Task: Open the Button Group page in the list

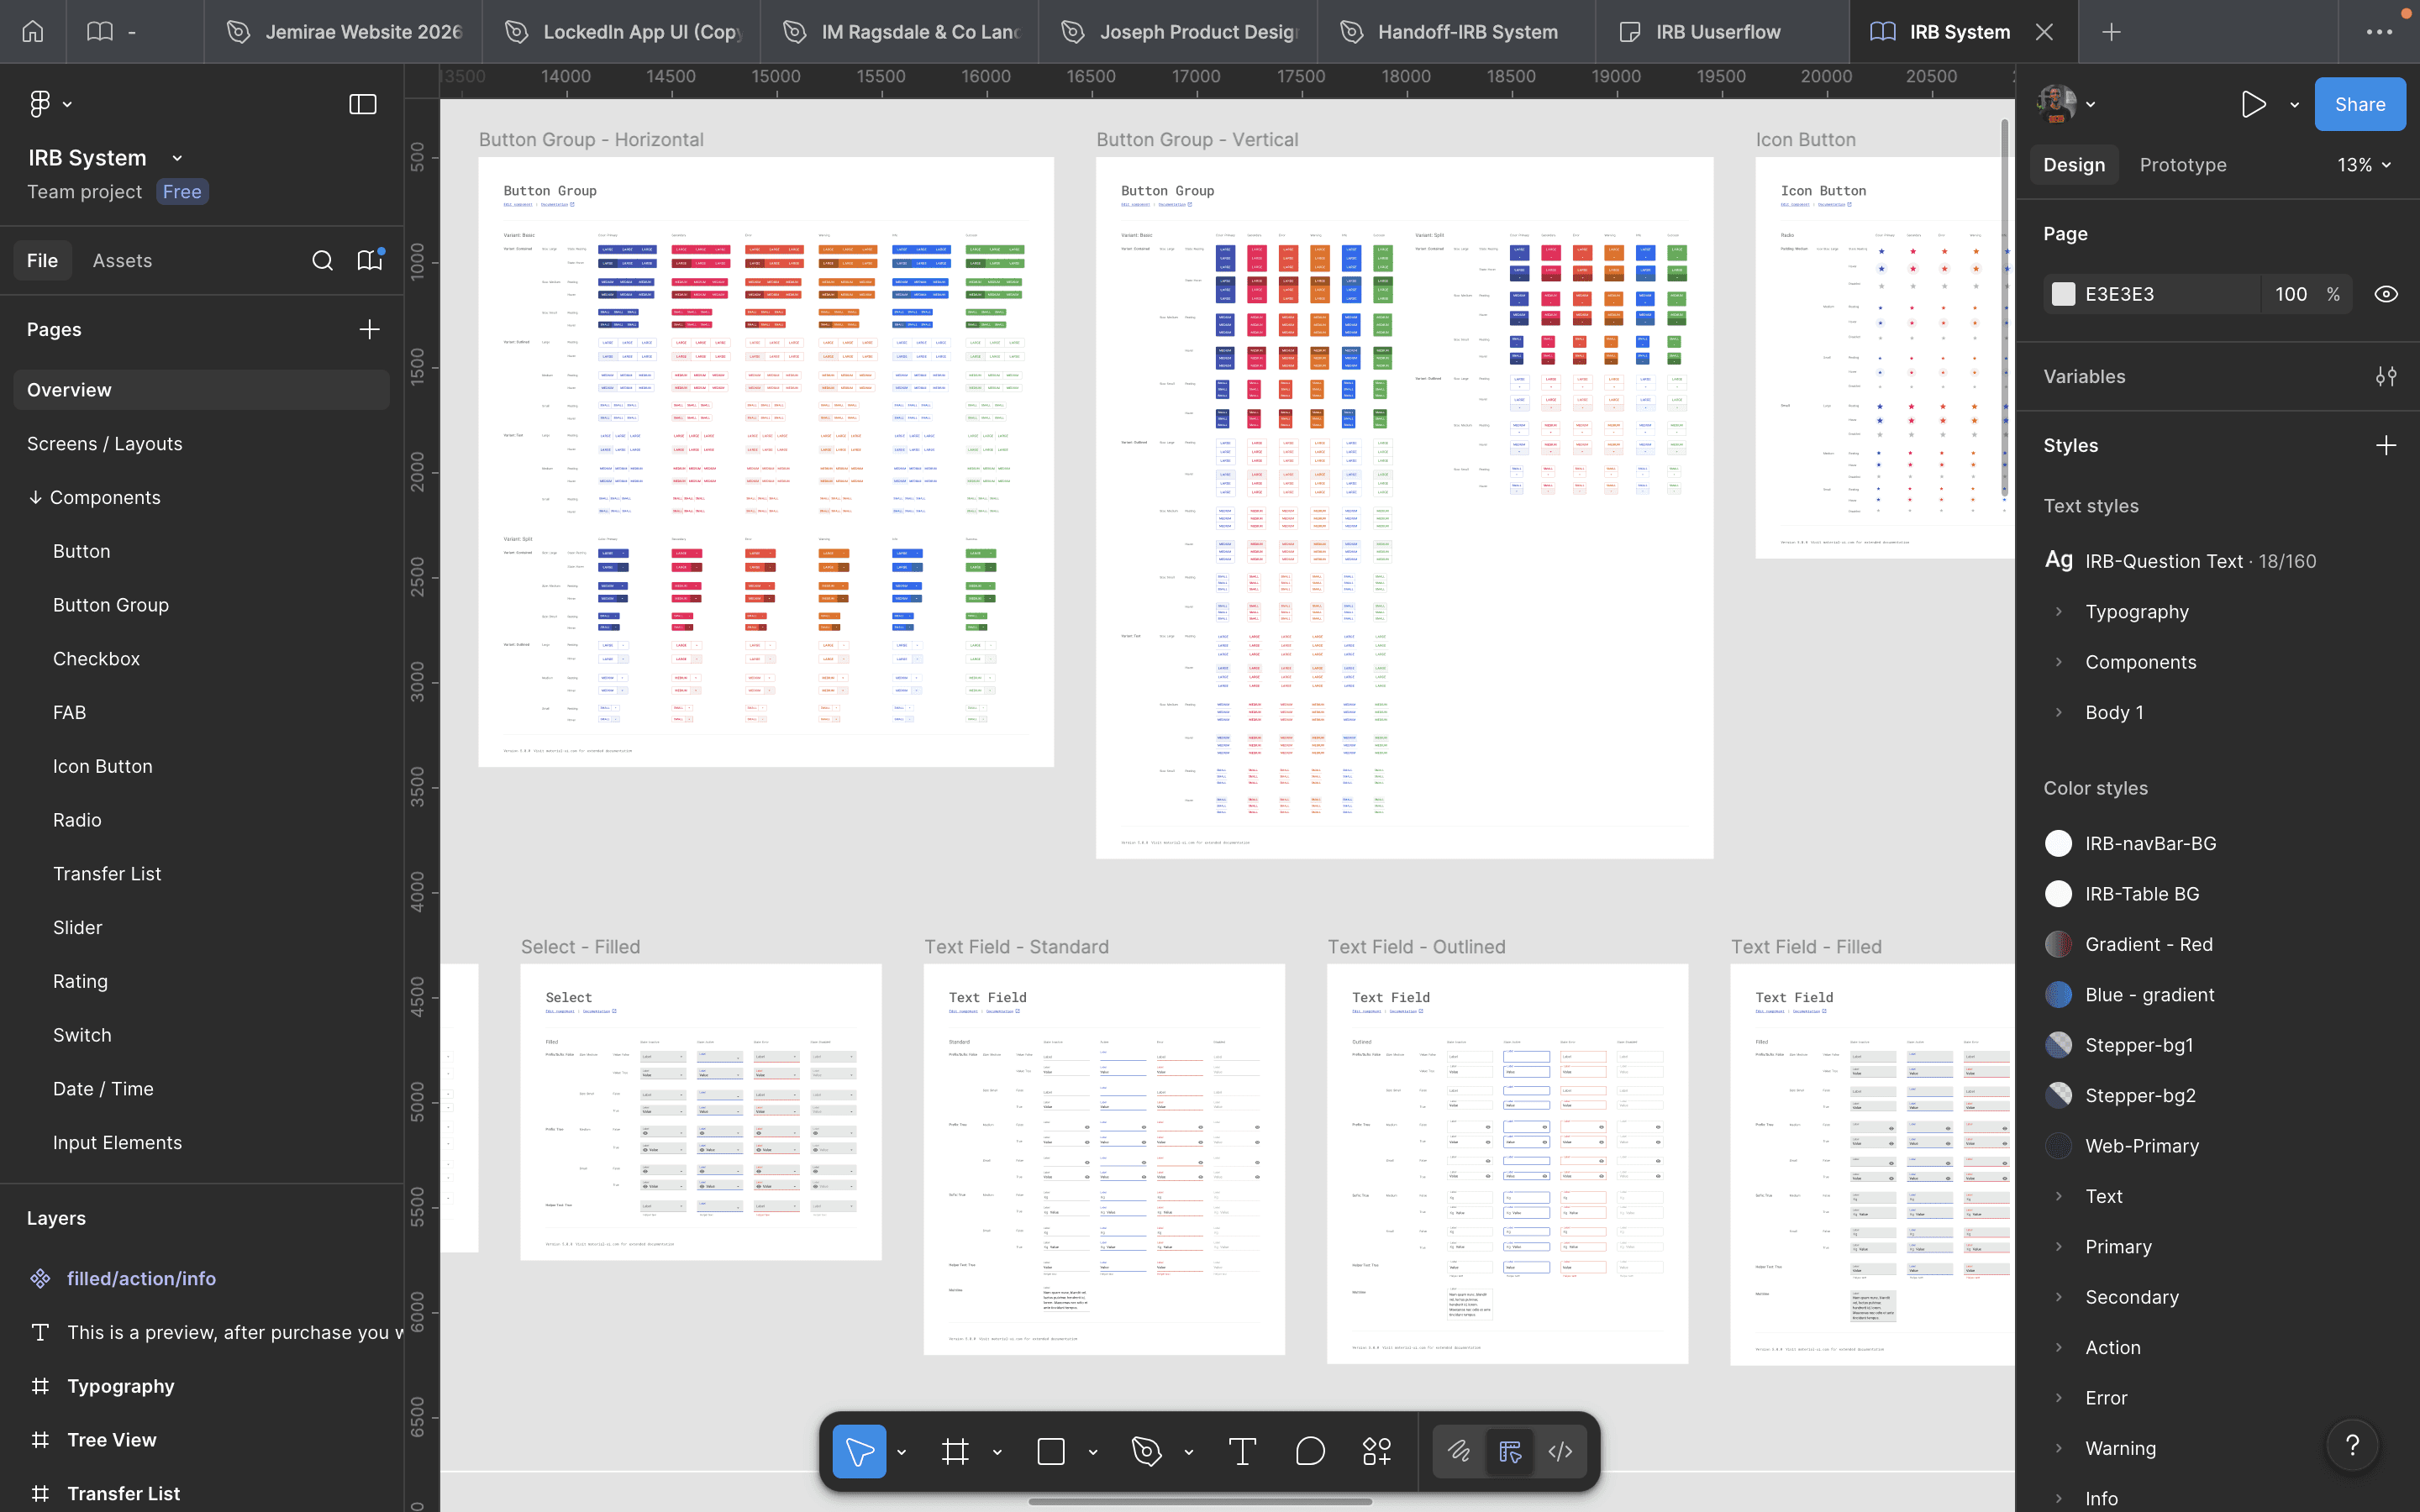Action: [x=111, y=605]
